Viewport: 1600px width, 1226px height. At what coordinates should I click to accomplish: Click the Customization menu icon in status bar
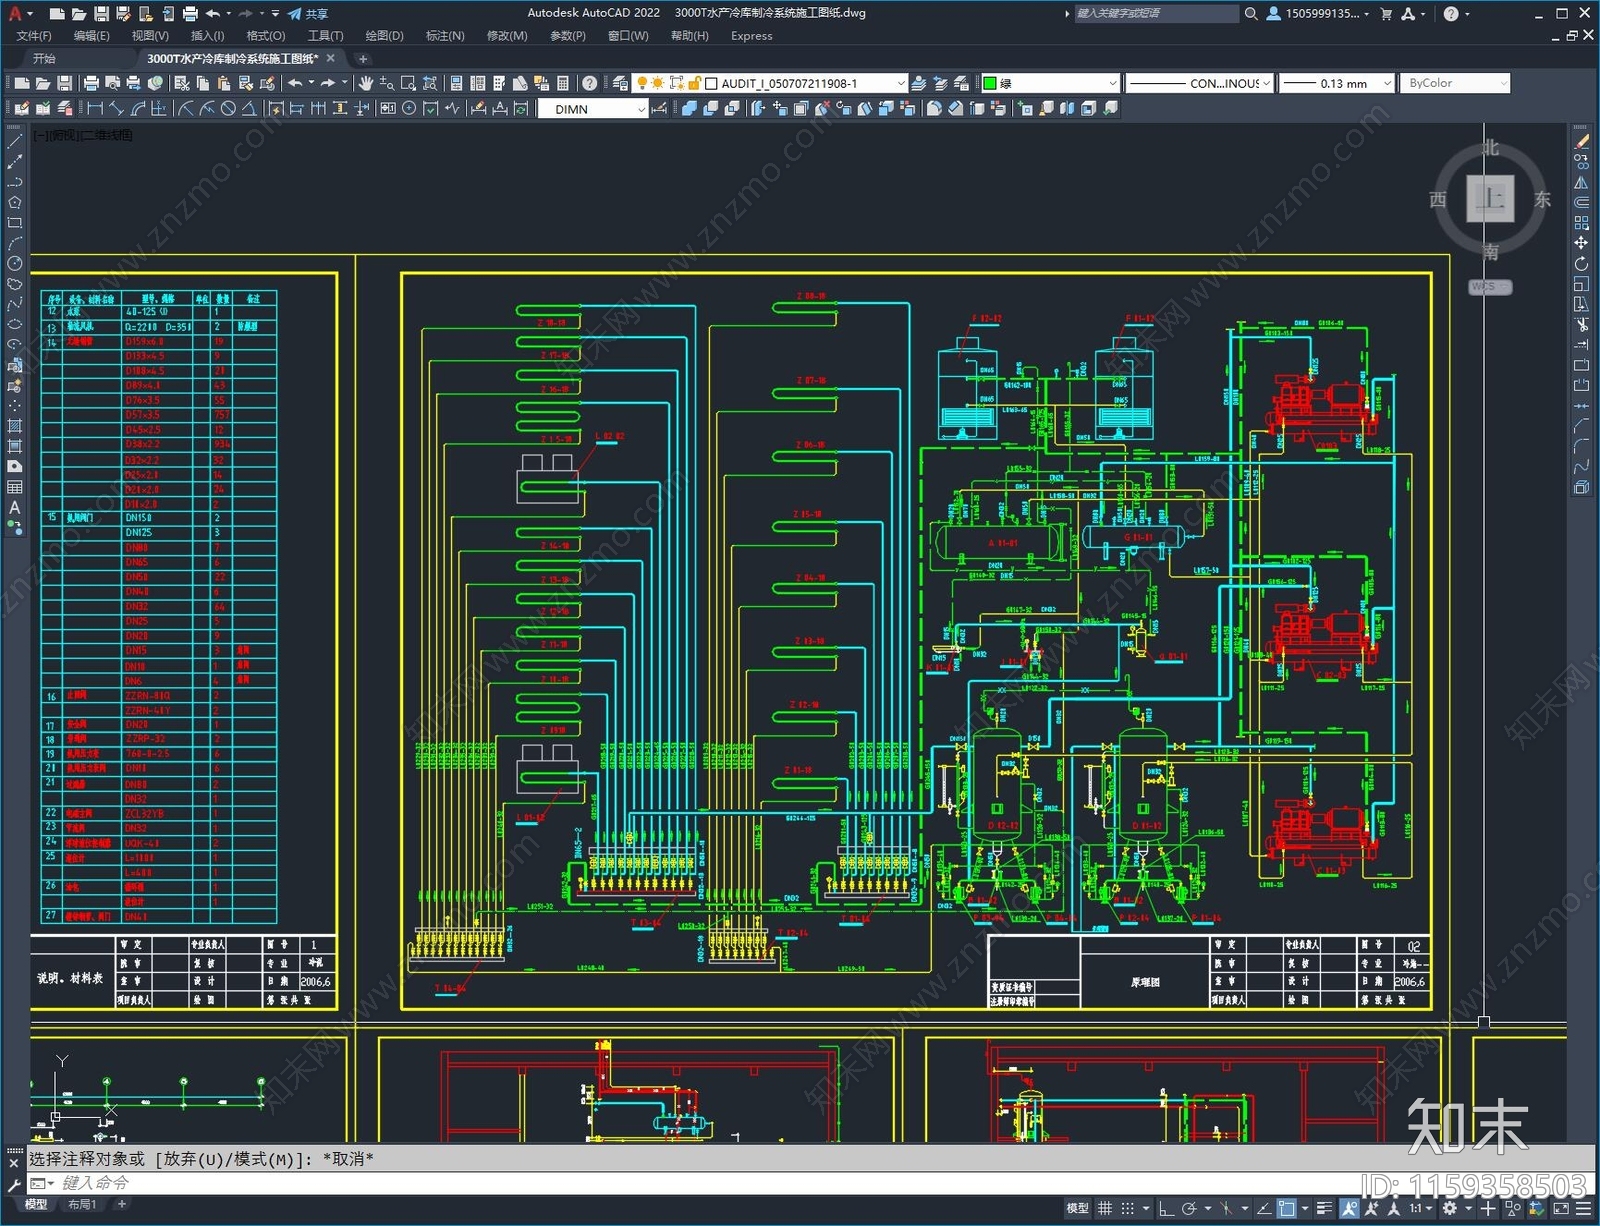1583,1208
